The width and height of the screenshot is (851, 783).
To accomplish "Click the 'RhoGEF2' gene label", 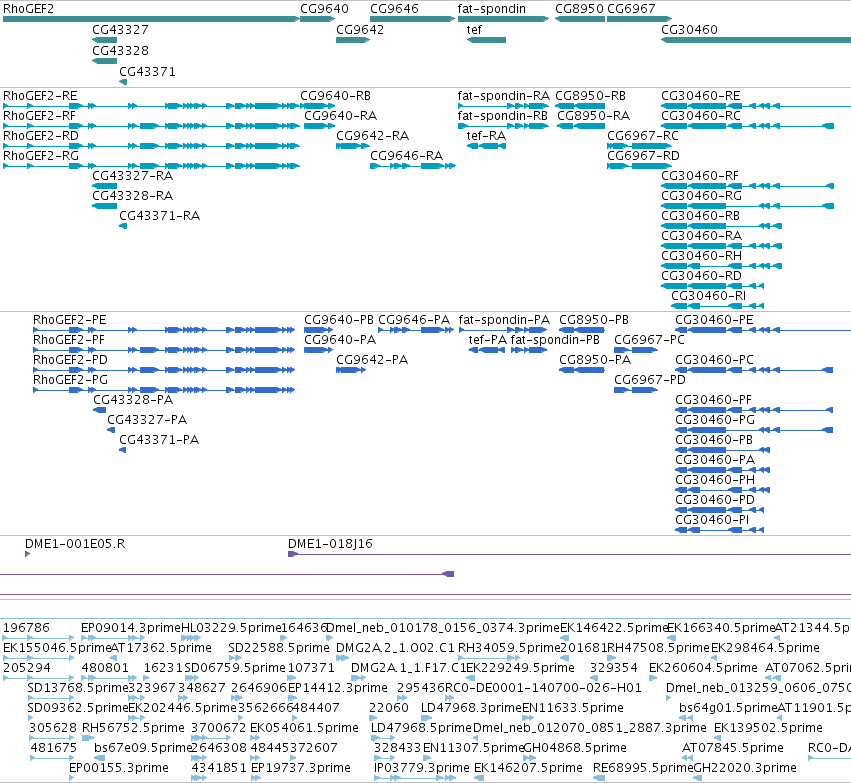I will (x=28, y=9).
